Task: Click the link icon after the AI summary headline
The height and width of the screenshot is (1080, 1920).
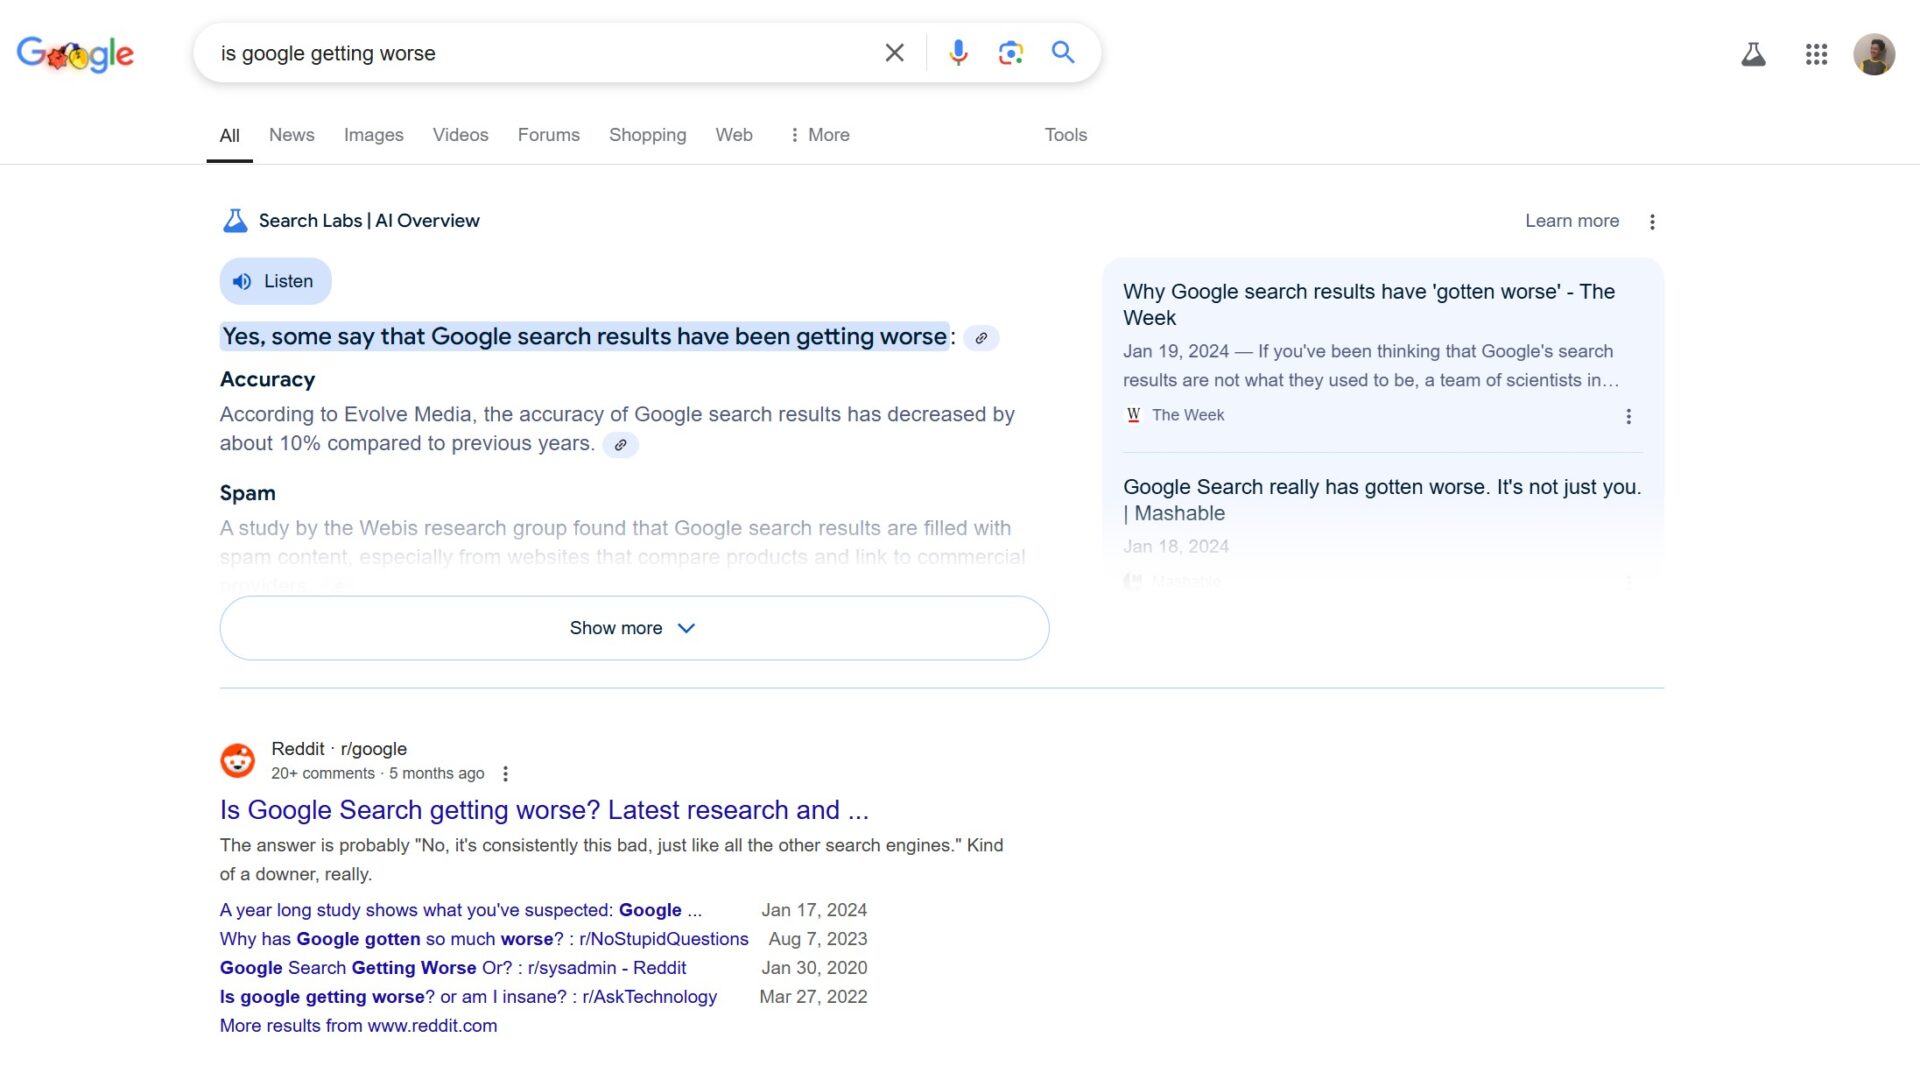Action: [x=981, y=338]
